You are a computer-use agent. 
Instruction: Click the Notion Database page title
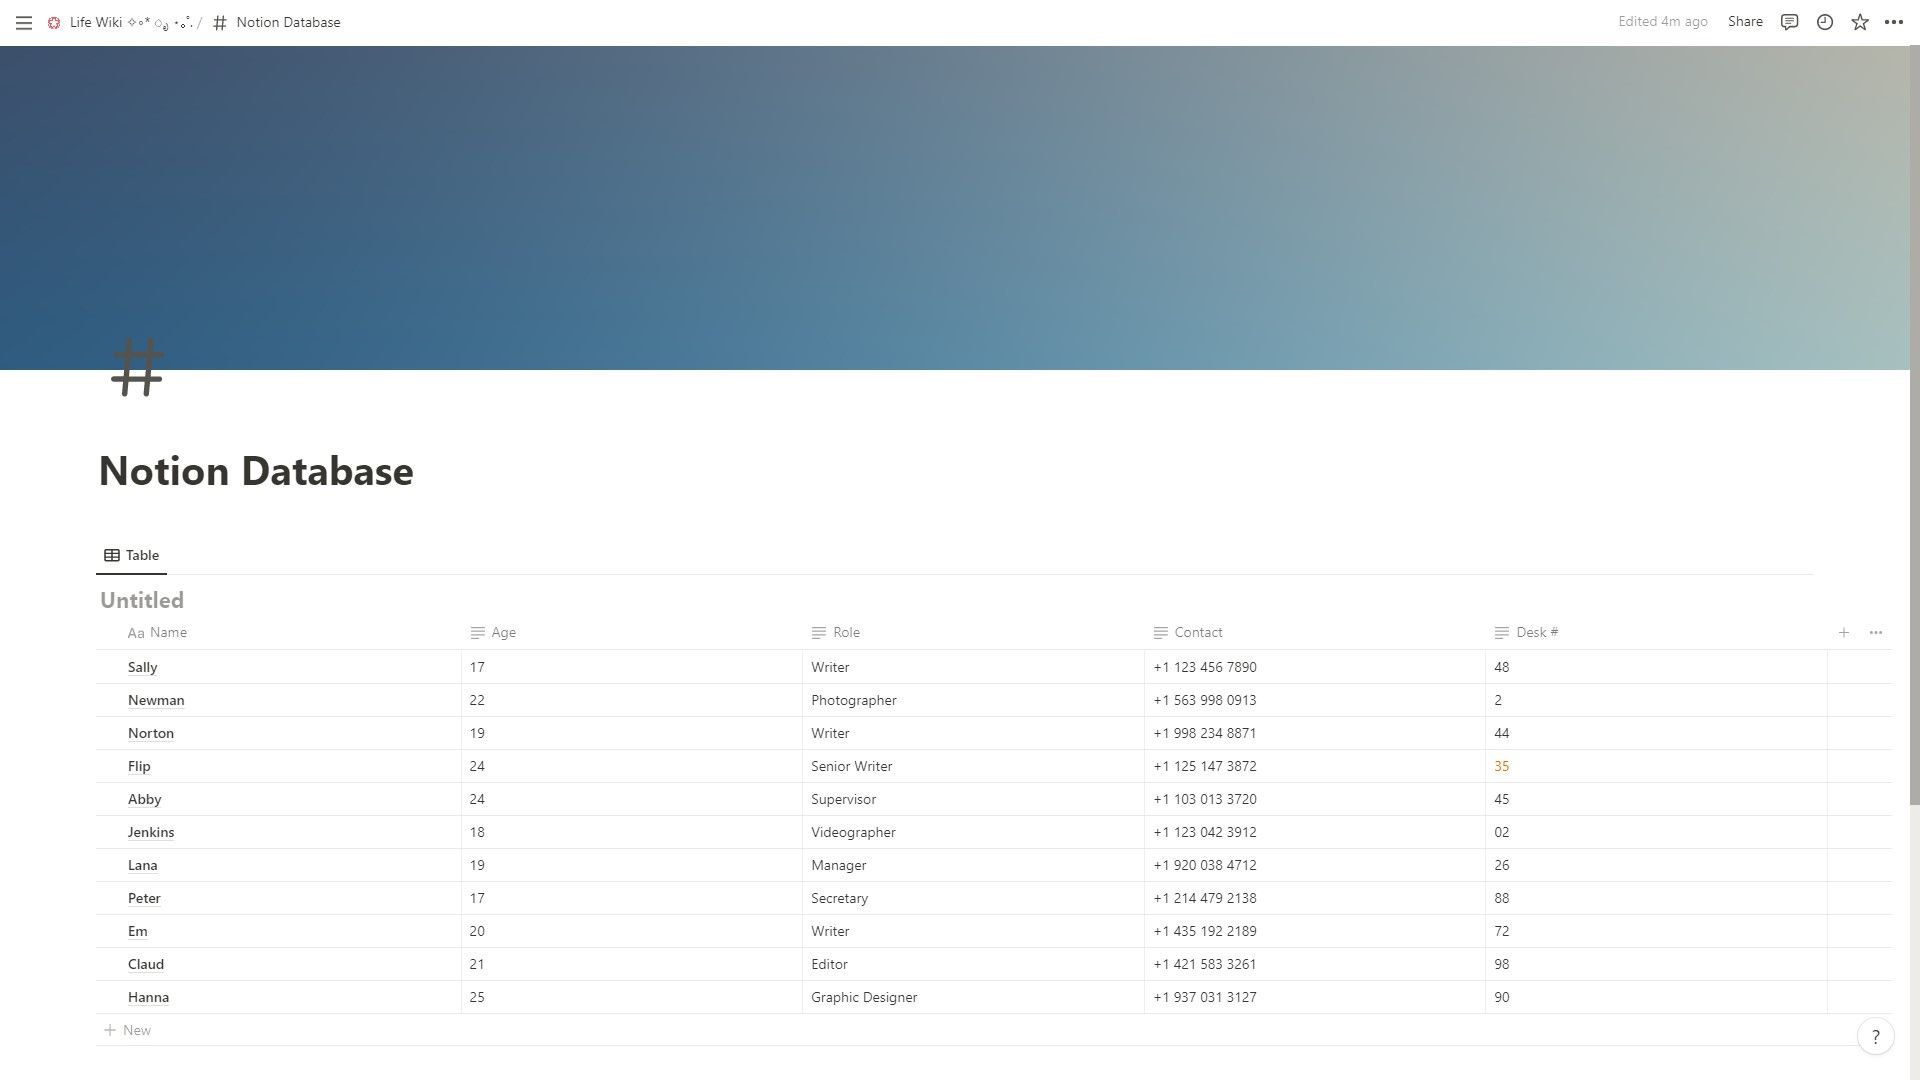pos(256,471)
